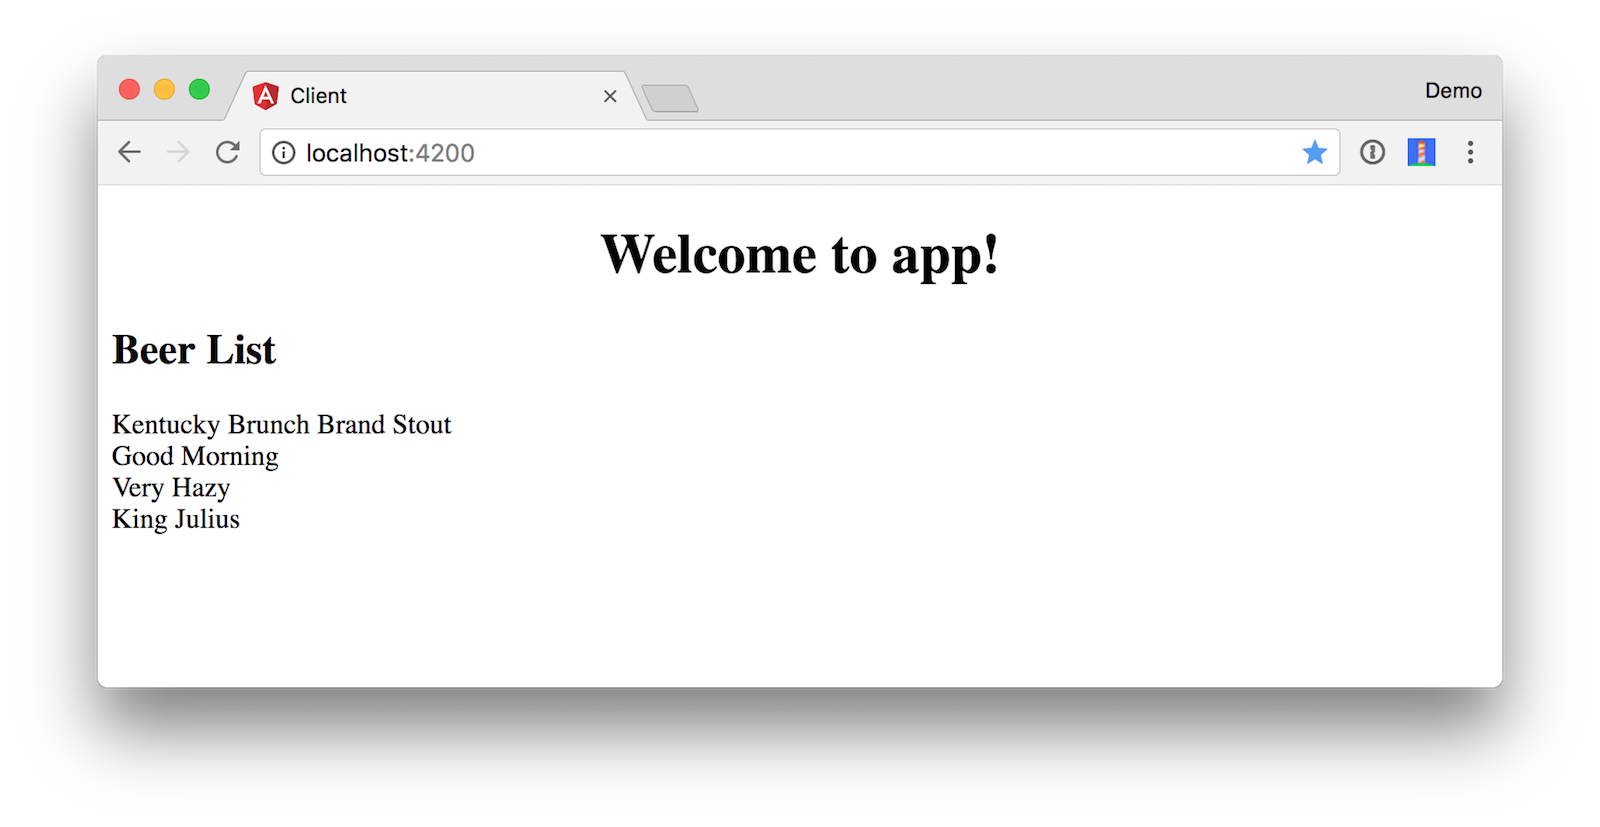The width and height of the screenshot is (1600, 827).
Task: Toggle the blue bookmark star
Action: [x=1314, y=152]
